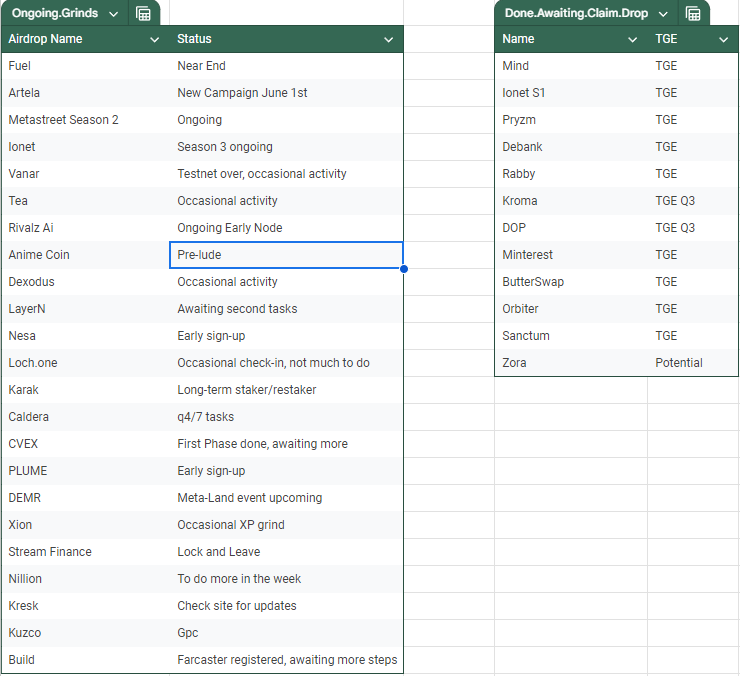The image size is (740, 676).
Task: Click Farcaster registered, awaiting more steps
Action: click(x=286, y=660)
